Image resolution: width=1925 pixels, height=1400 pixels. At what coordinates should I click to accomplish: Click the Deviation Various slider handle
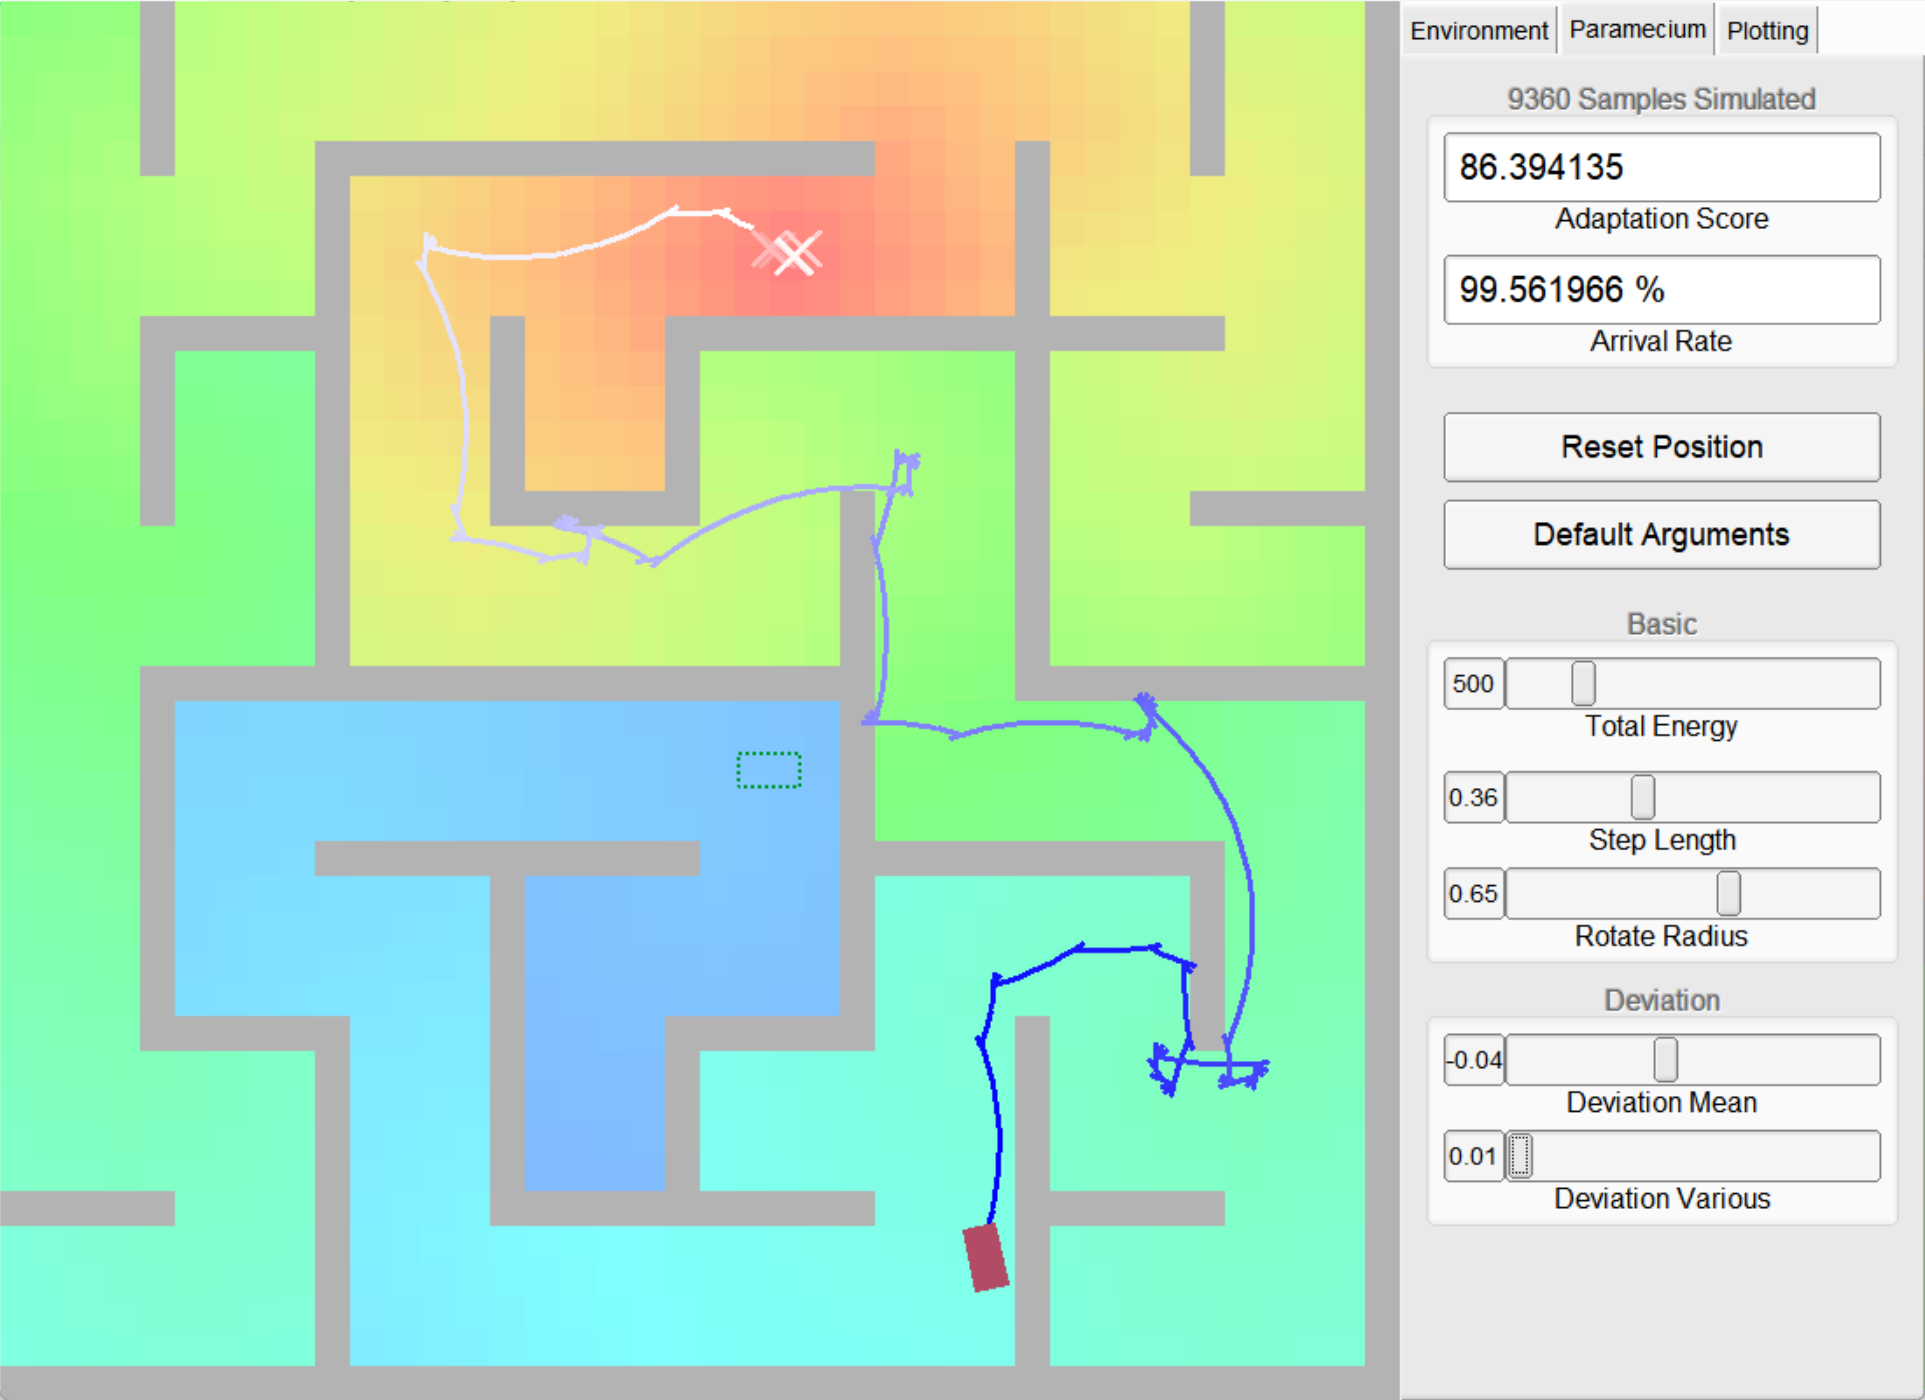(1519, 1156)
